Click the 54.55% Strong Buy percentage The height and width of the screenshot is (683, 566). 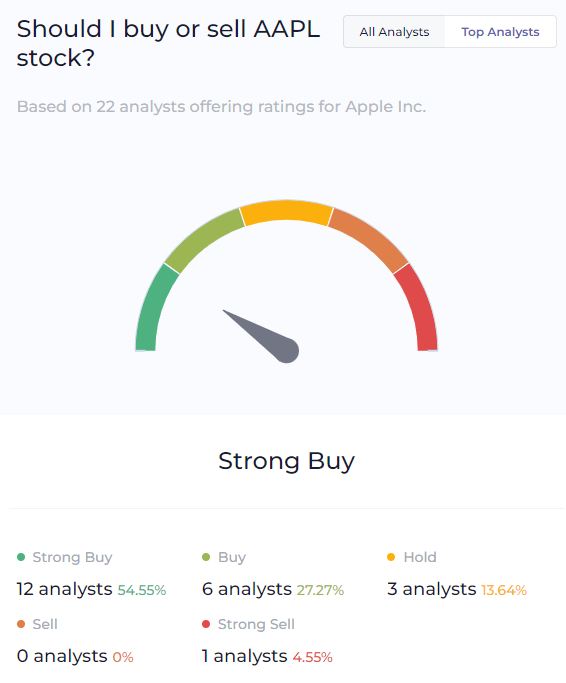tap(142, 590)
